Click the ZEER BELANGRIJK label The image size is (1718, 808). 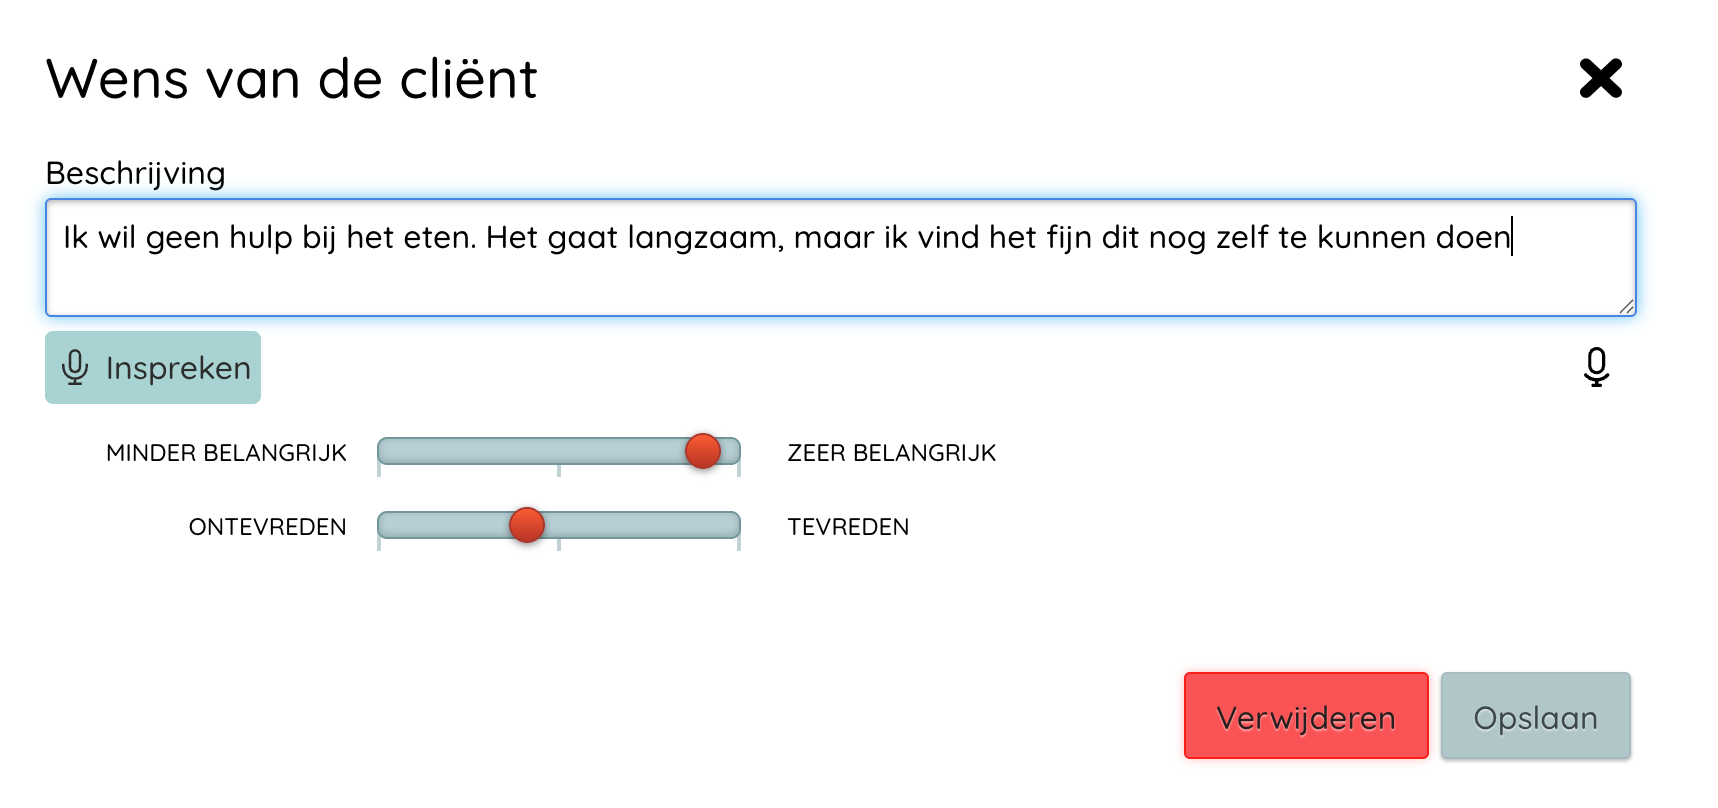click(891, 453)
